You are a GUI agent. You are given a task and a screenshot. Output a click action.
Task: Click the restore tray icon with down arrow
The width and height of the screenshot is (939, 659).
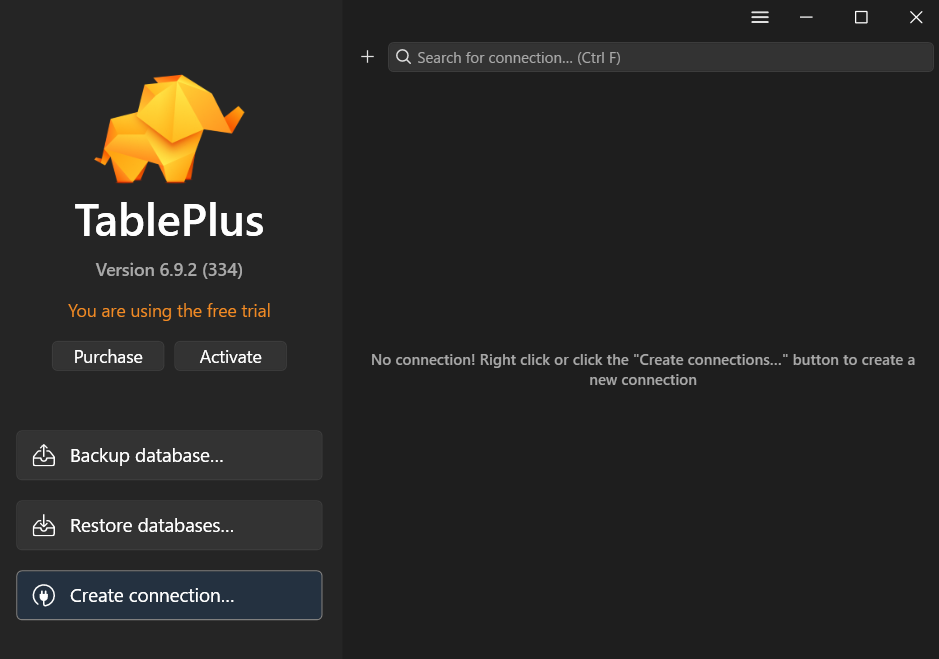43,526
